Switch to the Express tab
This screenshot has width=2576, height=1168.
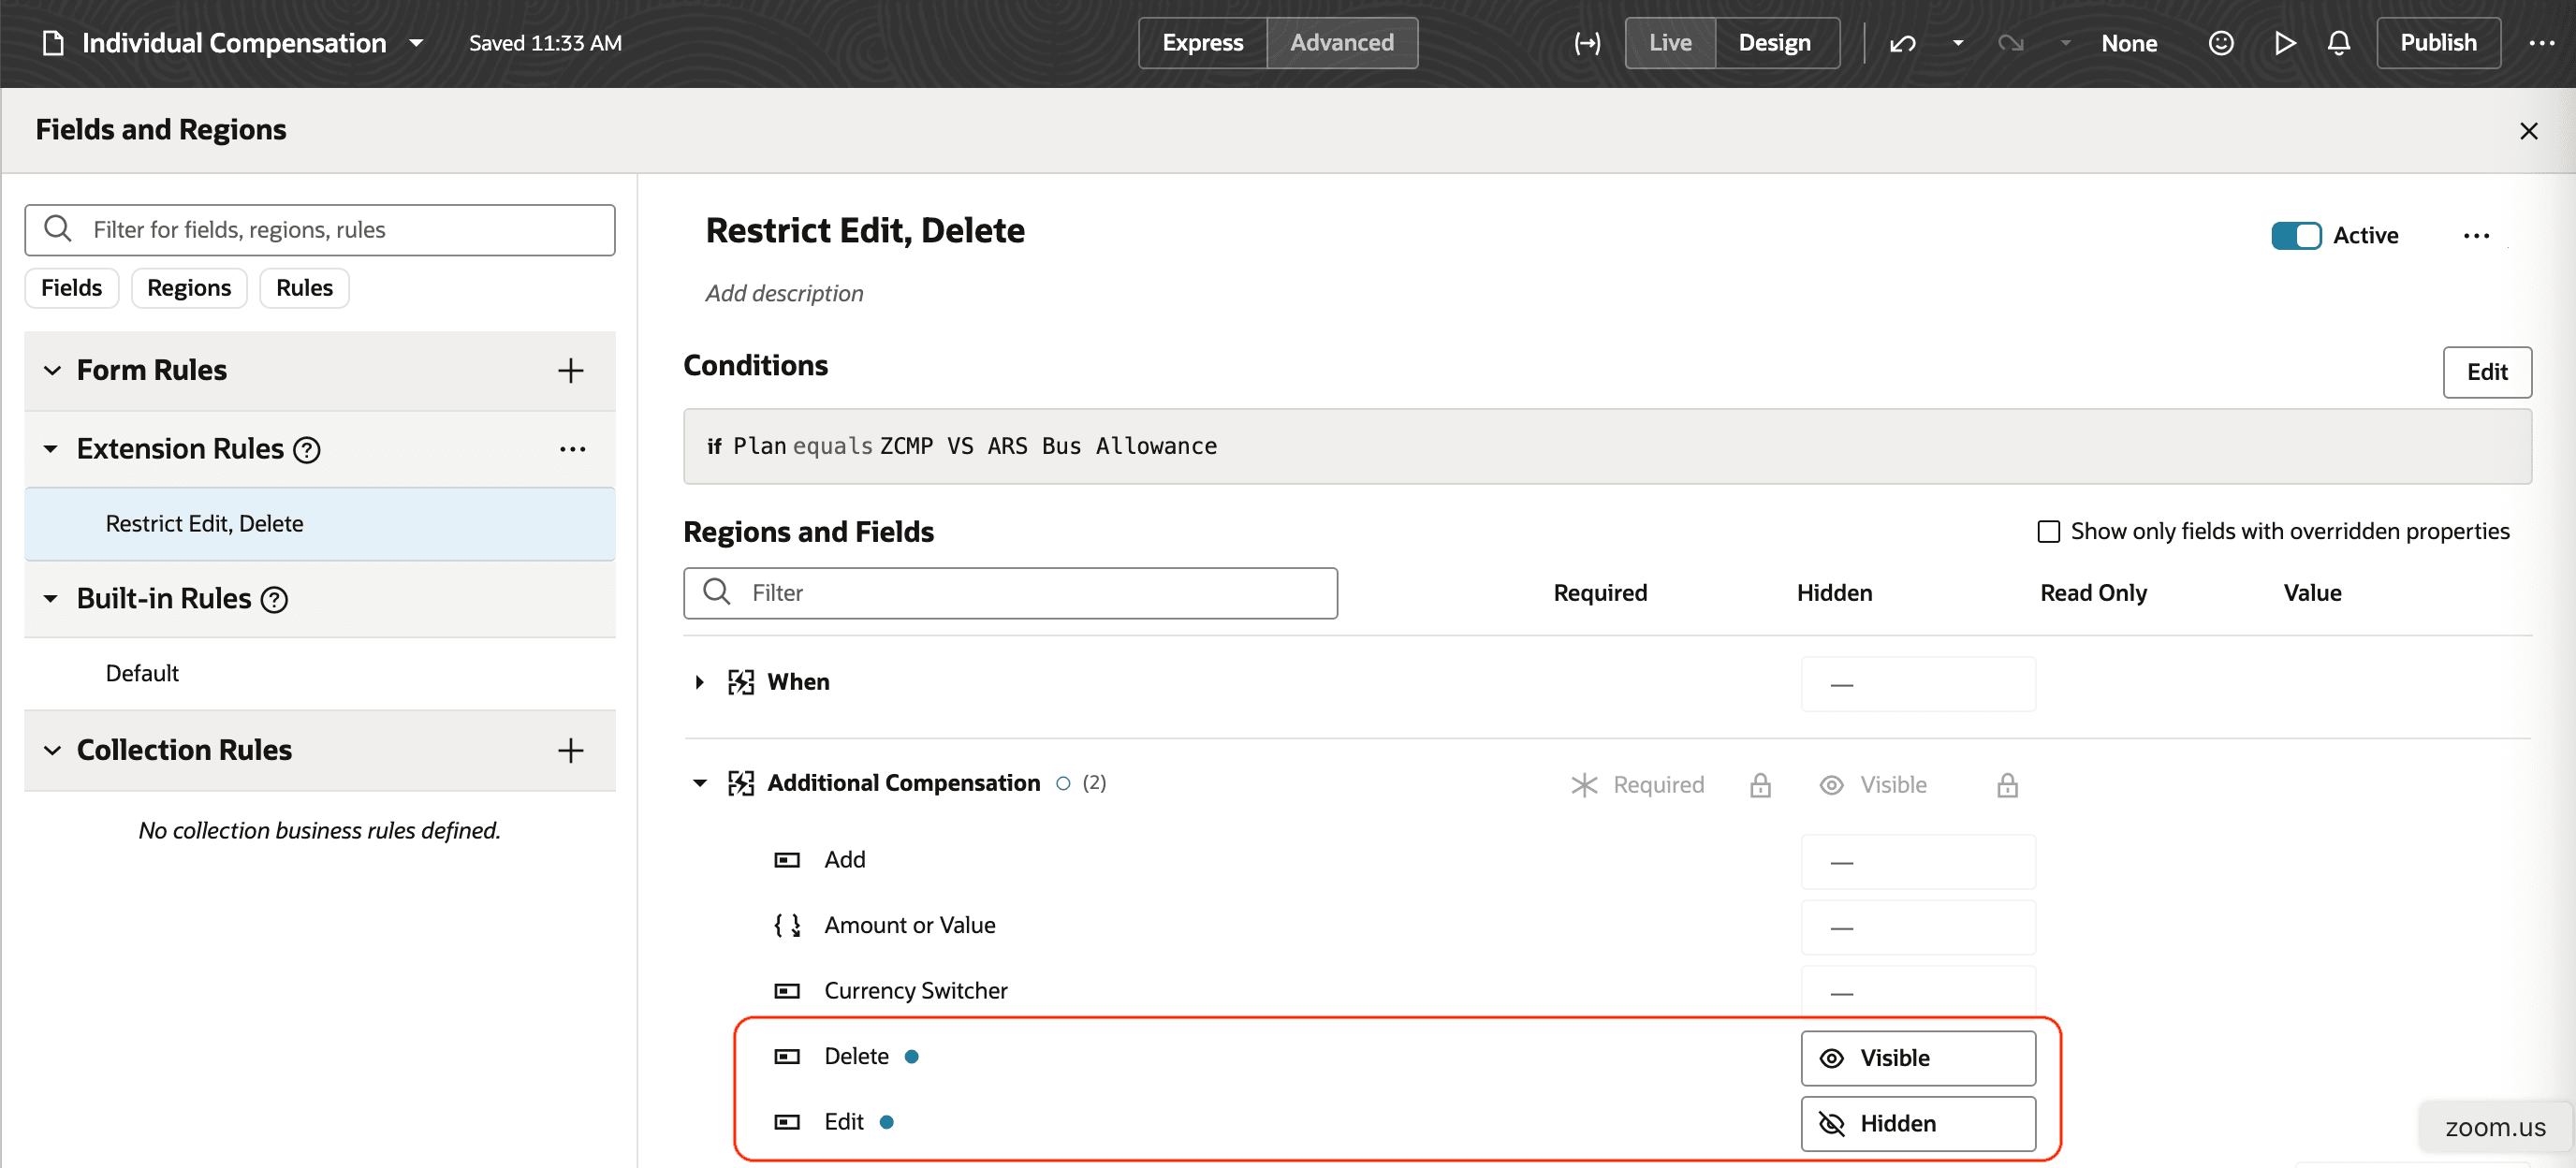(1203, 43)
